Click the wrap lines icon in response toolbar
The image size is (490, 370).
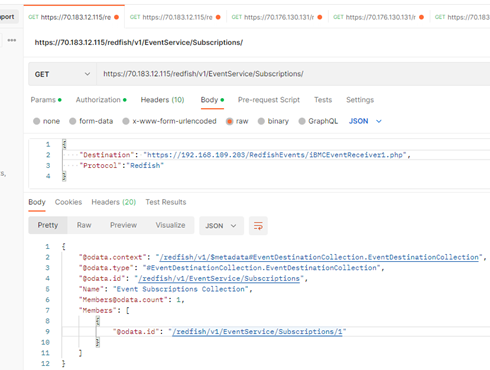tap(258, 226)
